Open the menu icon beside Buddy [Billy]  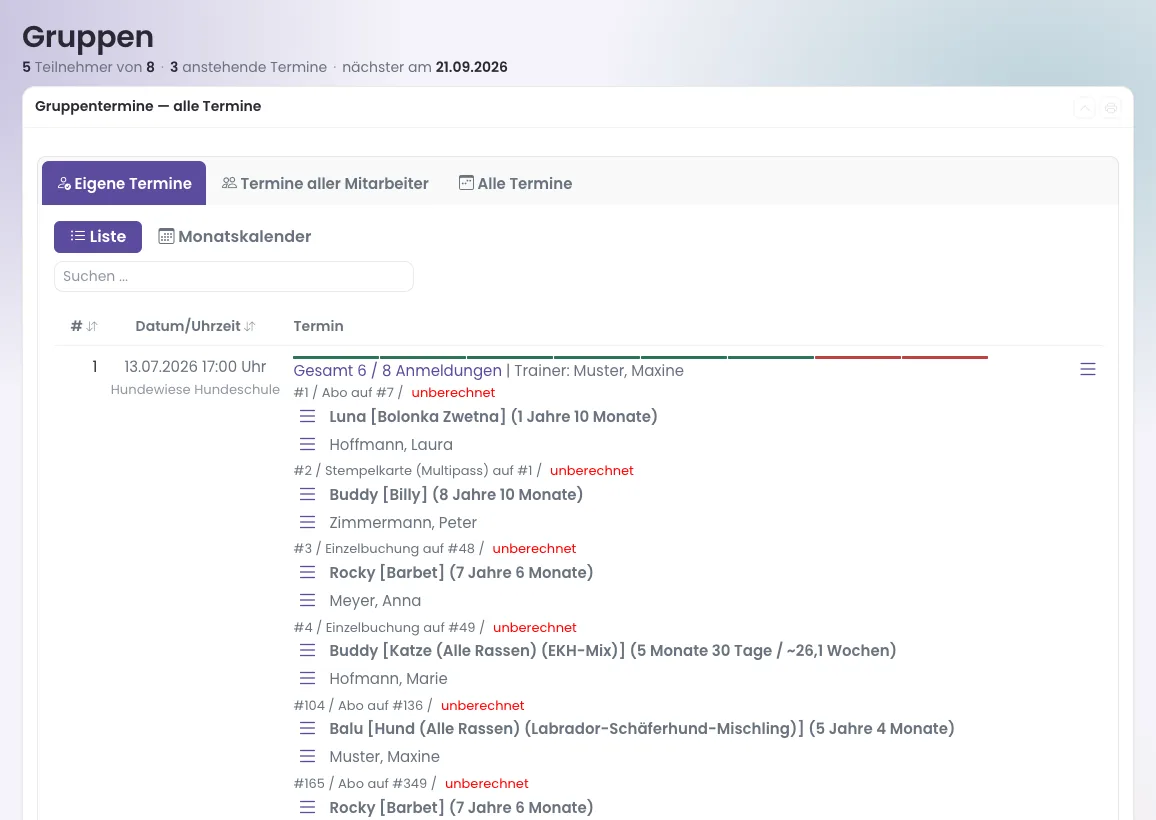pos(307,495)
